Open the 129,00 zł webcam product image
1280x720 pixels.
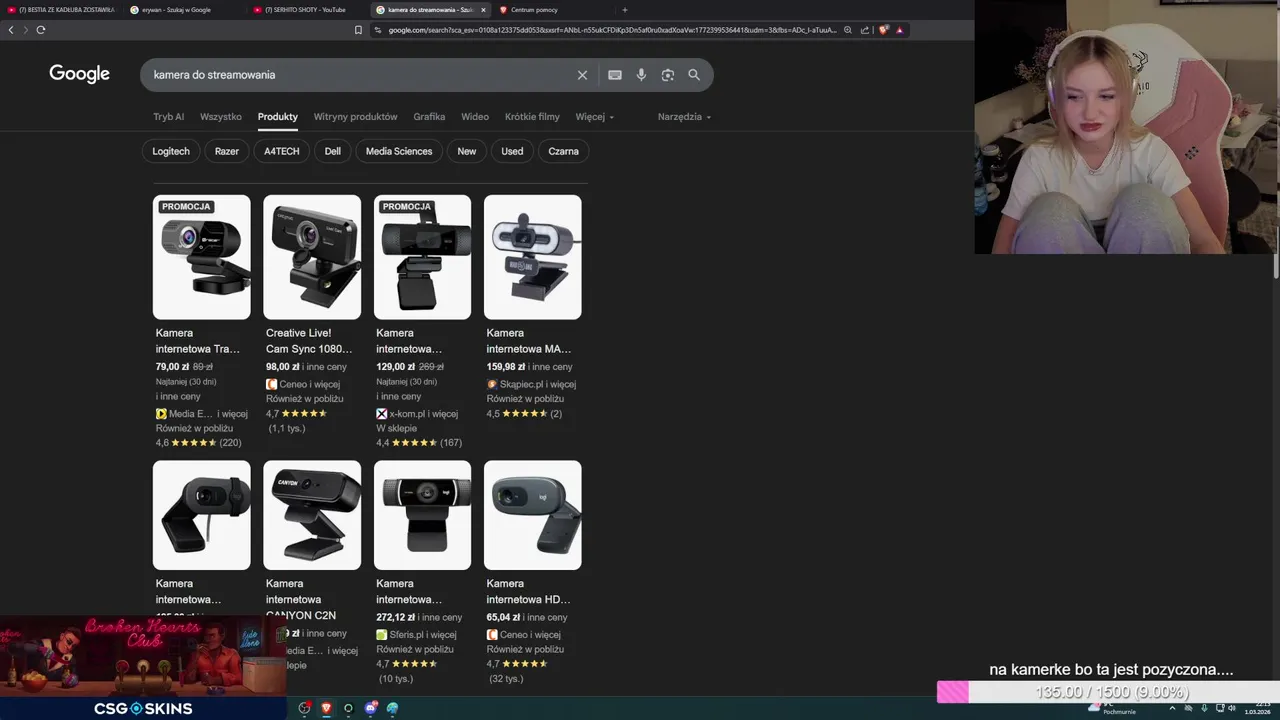(x=422, y=257)
